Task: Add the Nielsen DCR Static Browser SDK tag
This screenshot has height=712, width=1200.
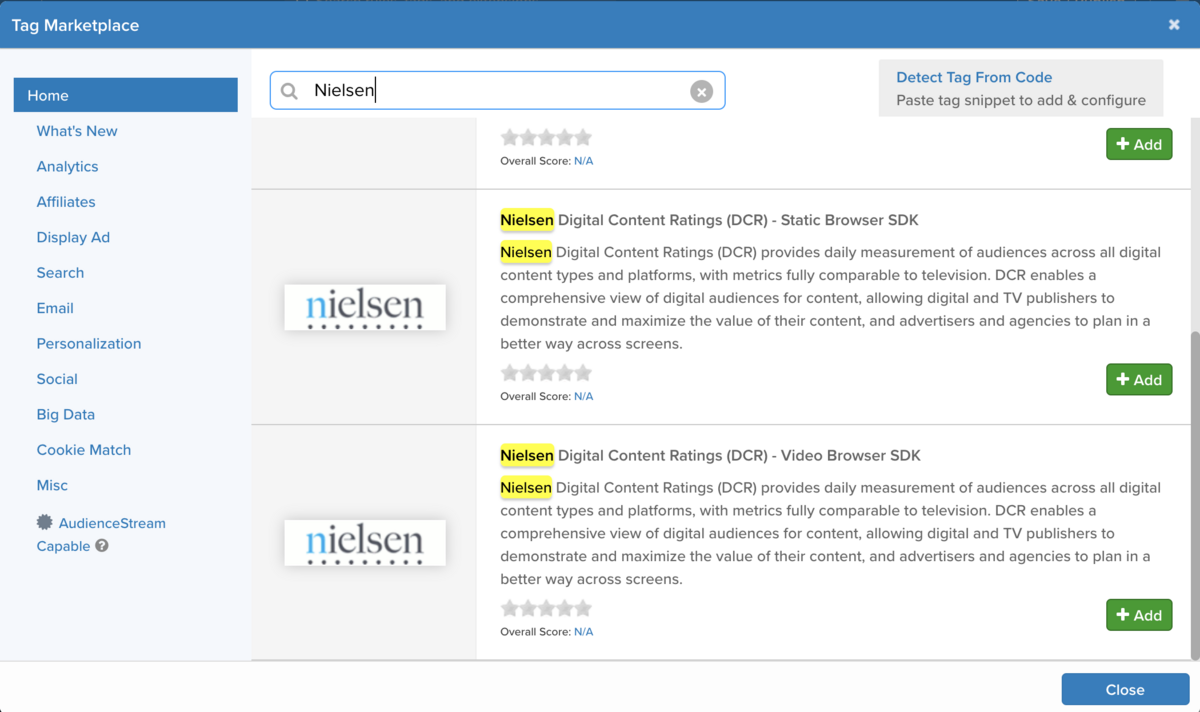Action: [x=1139, y=379]
